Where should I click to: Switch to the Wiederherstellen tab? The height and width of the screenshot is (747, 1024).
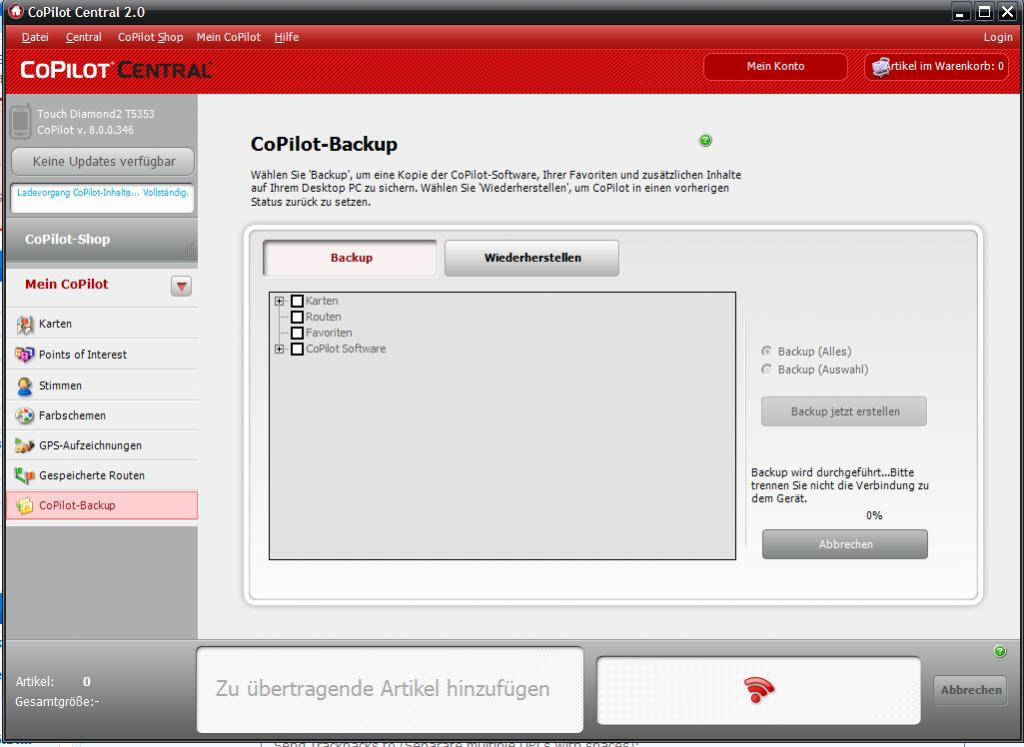pyautogui.click(x=532, y=258)
